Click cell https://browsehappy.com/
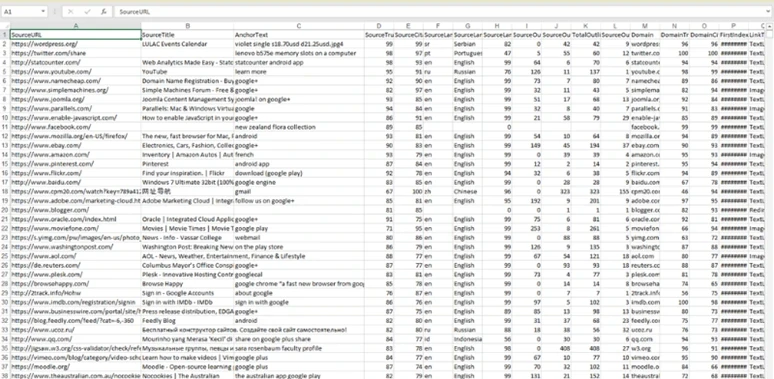 coord(76,284)
